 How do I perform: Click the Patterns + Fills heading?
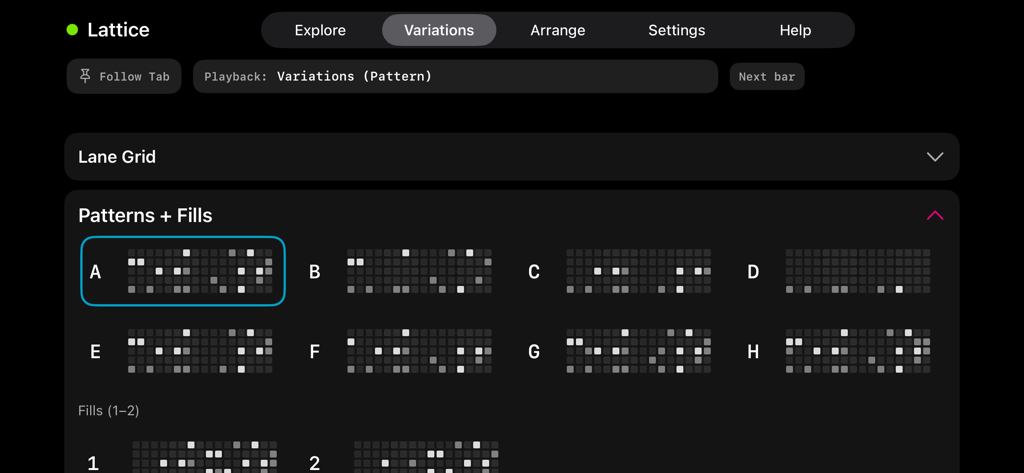coord(145,216)
